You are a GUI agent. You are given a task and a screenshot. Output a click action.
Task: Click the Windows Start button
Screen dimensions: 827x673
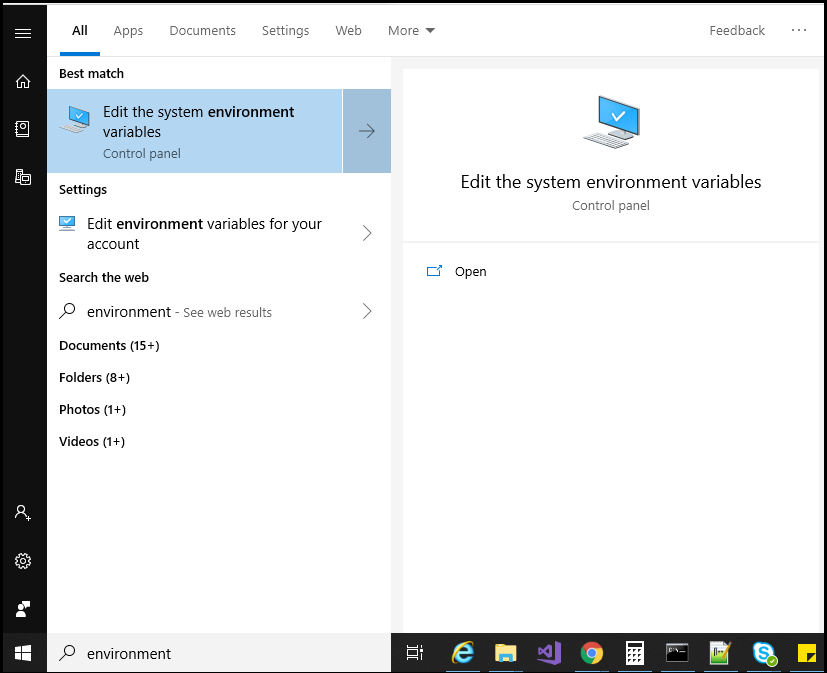[23, 653]
